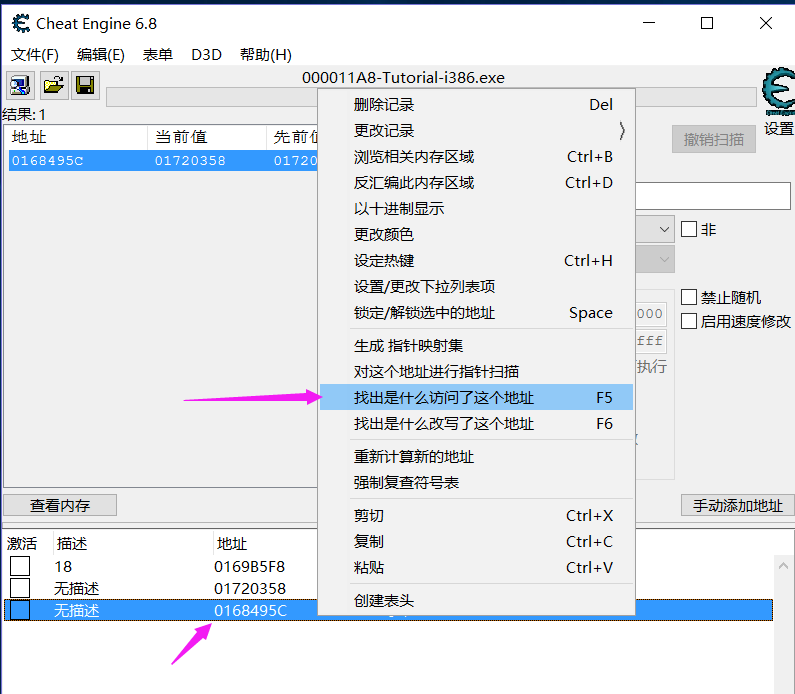This screenshot has width=795, height=694.
Task: Enable the 启用速度修改 checkbox
Action: [x=689, y=321]
